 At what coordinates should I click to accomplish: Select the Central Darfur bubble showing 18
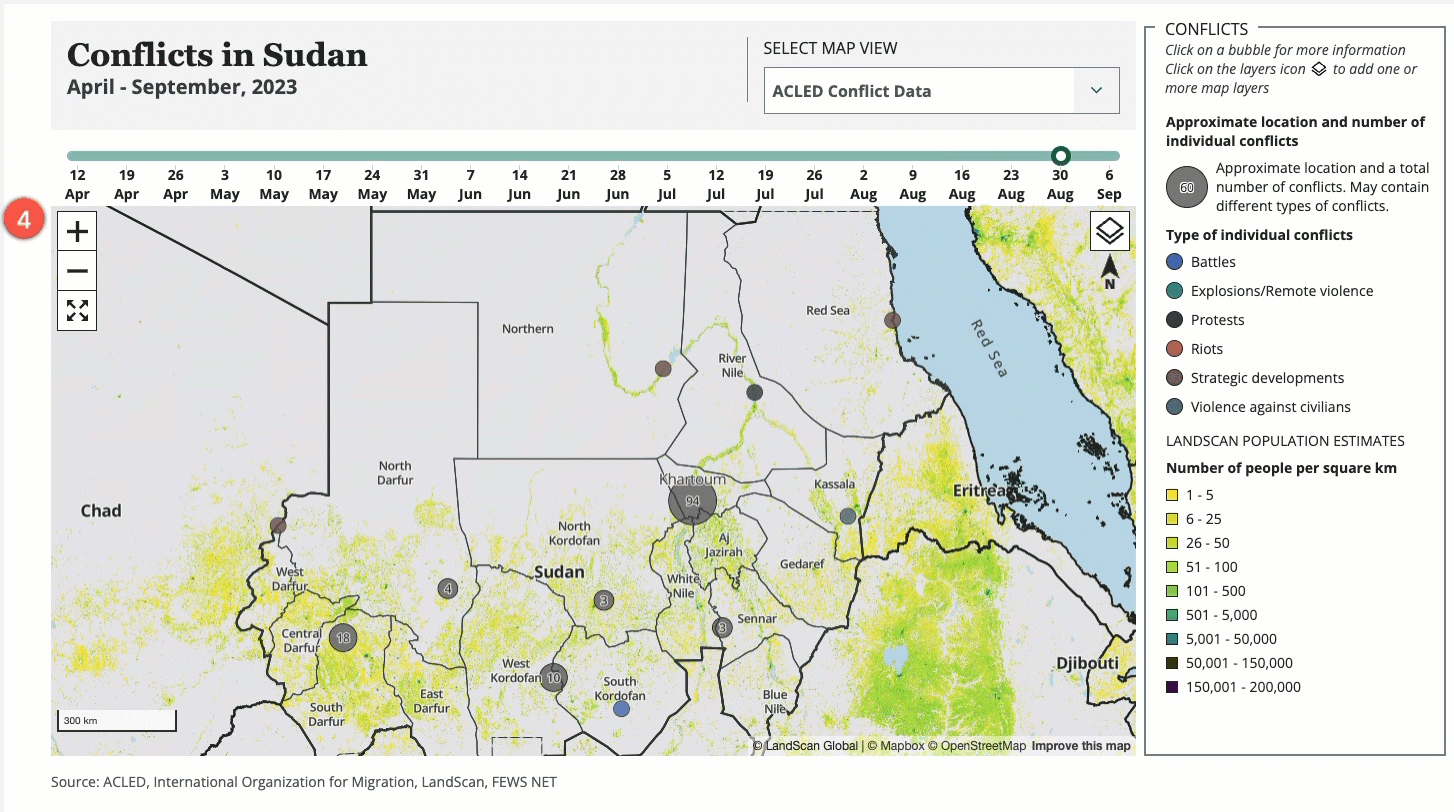343,637
